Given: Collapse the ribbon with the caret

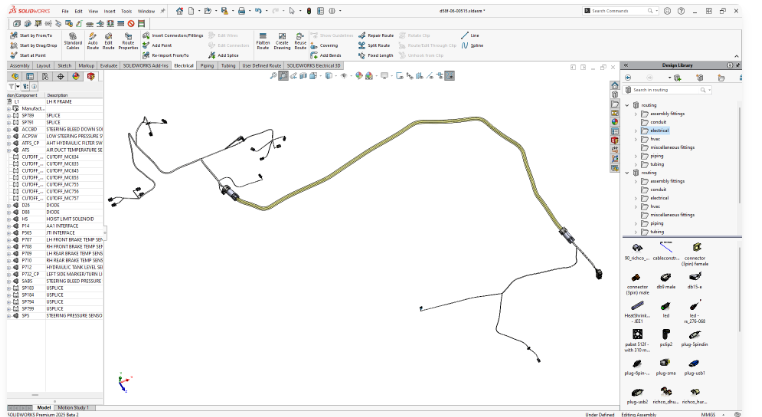Looking at the screenshot, I should coord(736,56).
